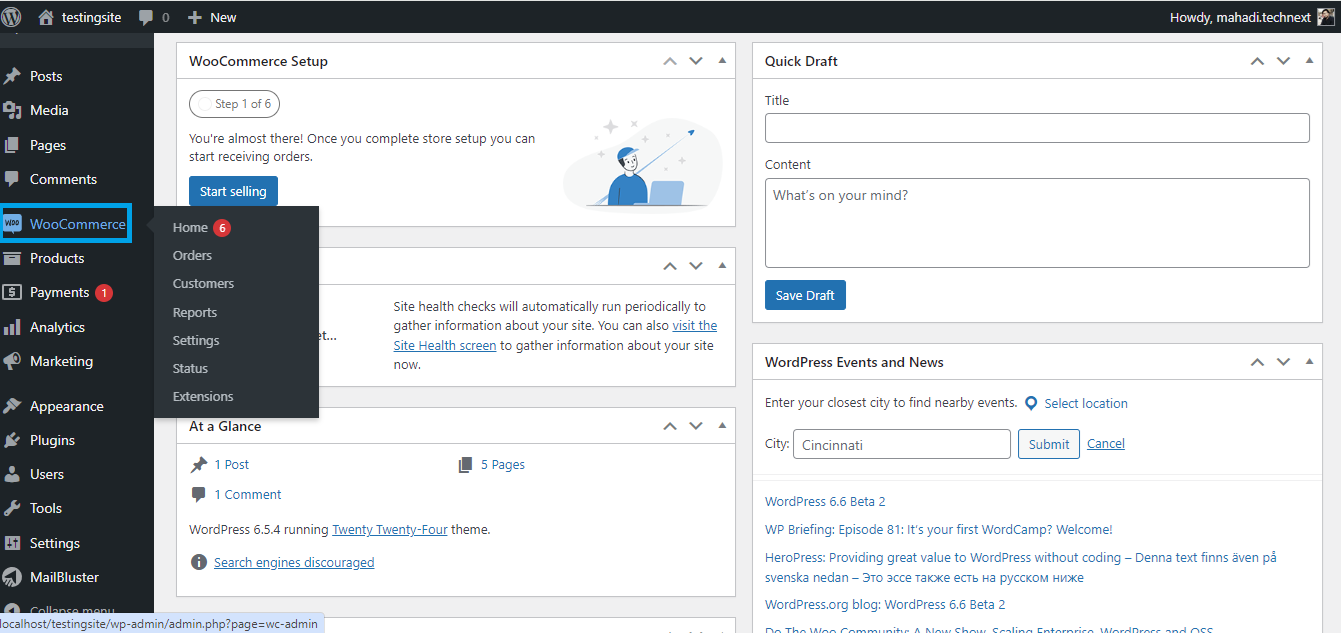Collapse the Quick Draft panel
The image size is (1341, 633).
click(x=1309, y=61)
